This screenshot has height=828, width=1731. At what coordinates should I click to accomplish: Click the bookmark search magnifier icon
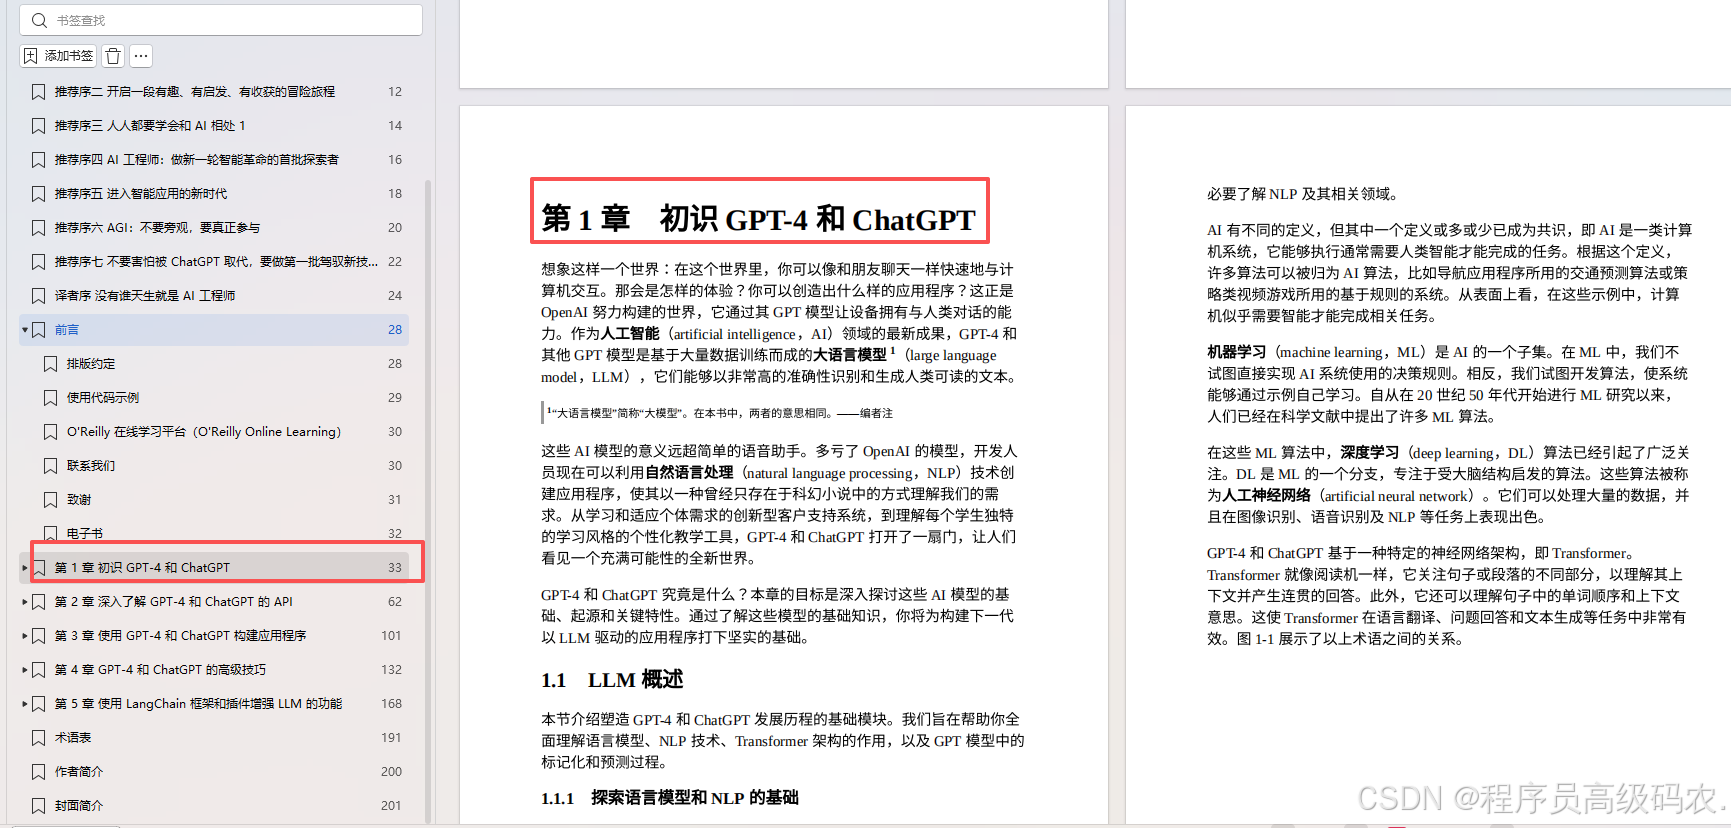point(39,20)
